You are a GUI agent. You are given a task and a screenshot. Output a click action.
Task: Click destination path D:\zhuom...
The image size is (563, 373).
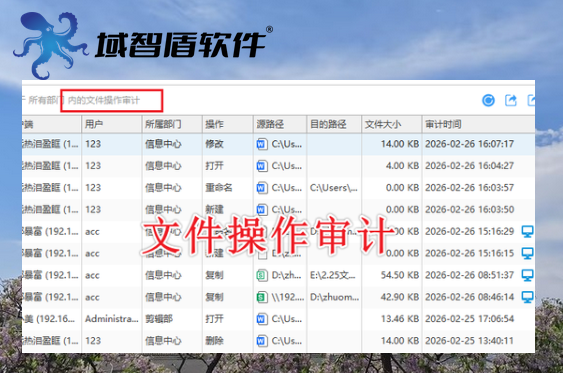(x=334, y=297)
